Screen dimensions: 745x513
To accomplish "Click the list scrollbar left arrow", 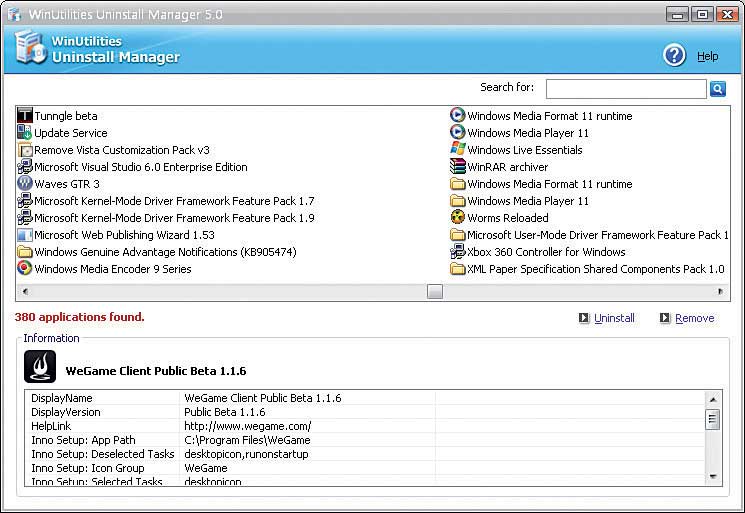I will click(25, 291).
